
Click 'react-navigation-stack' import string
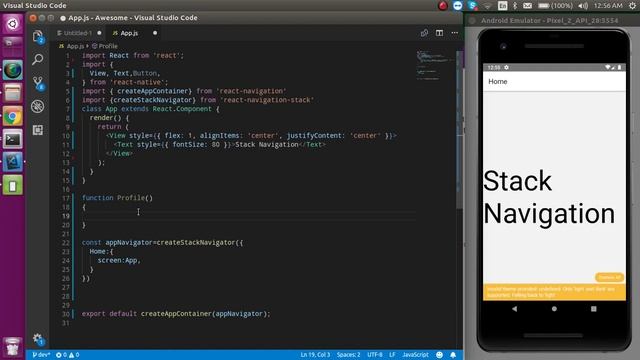point(267,100)
